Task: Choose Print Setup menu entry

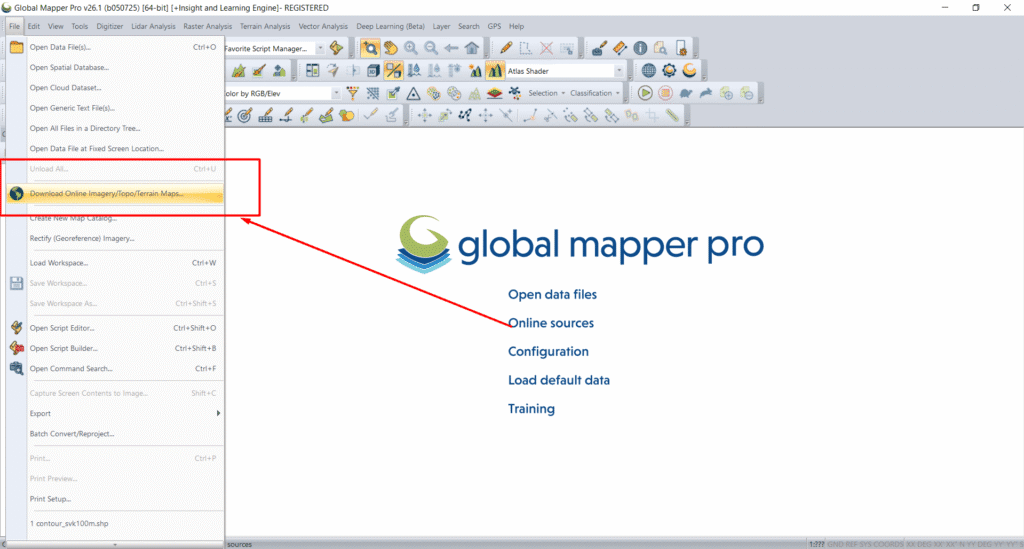Action: click(115, 499)
